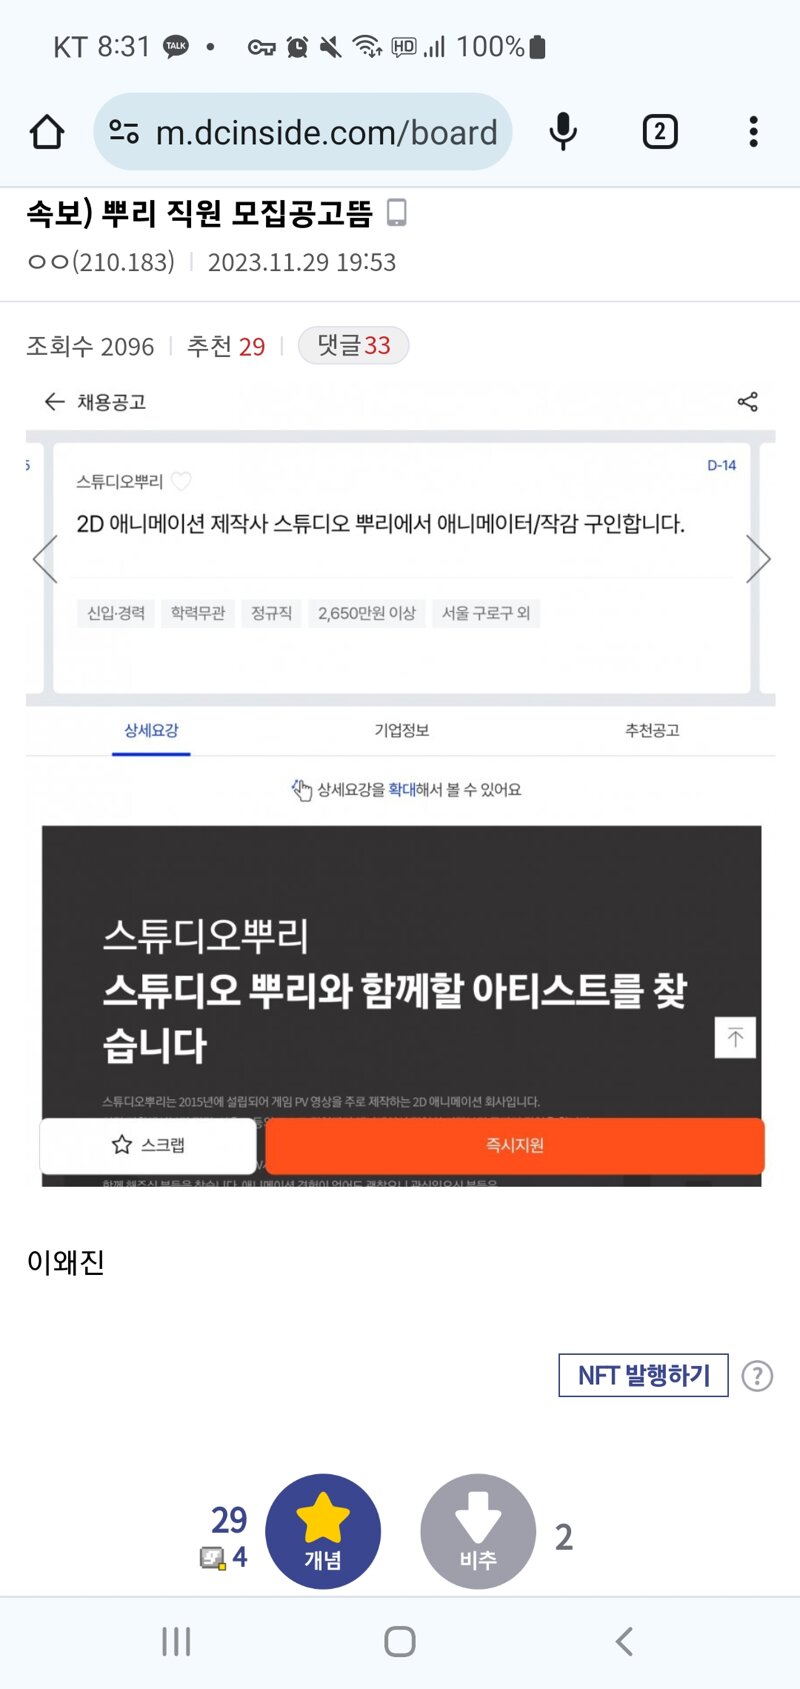The height and width of the screenshot is (1689, 800).
Task: Open the 댓글 33 comments button
Action: [353, 346]
